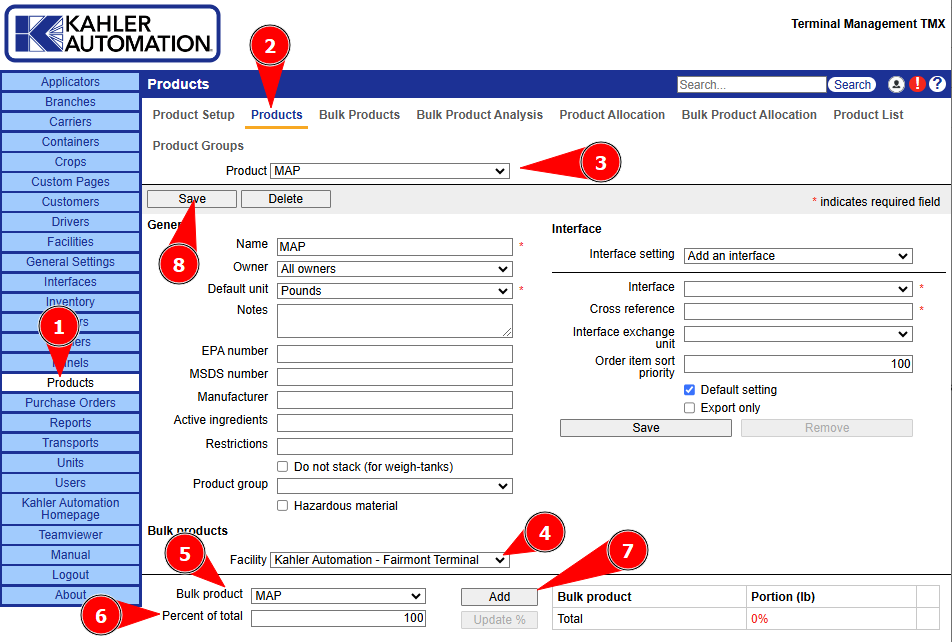
Task: Open Reports sidebar item
Action: [x=70, y=423]
